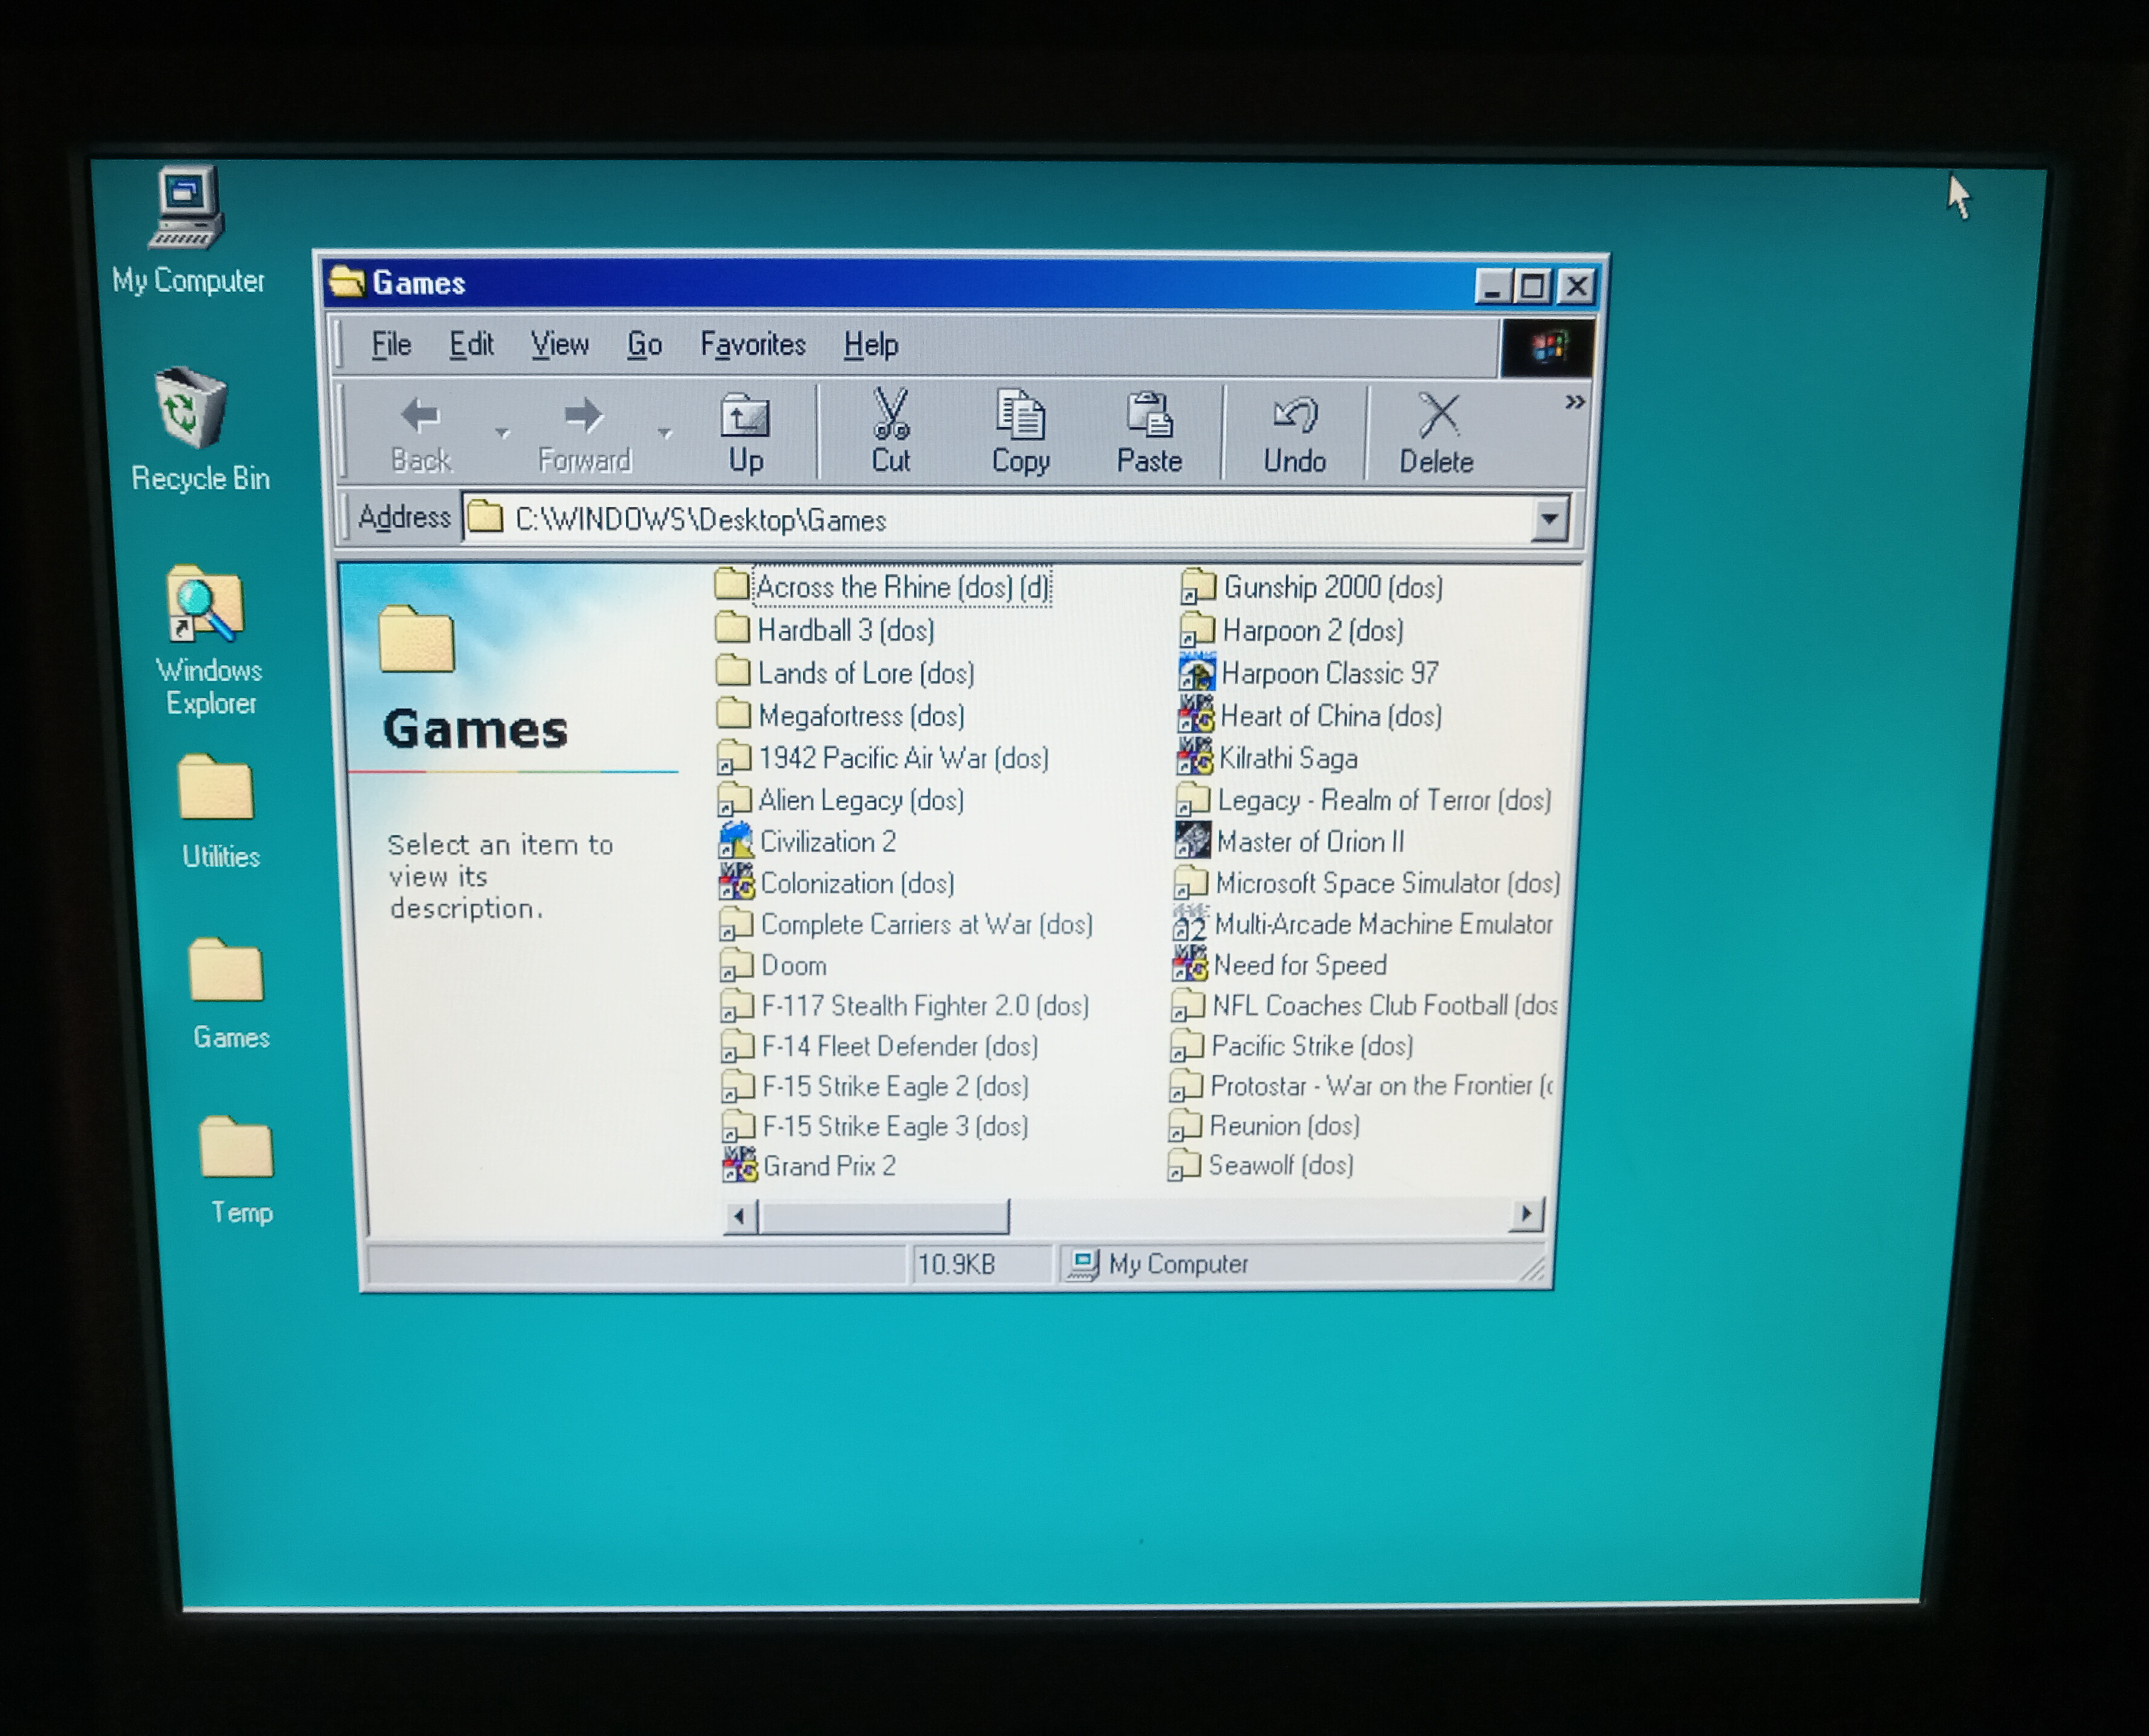Click the horizontal scrollbar right arrow
This screenshot has height=1736, width=2149.
1525,1214
